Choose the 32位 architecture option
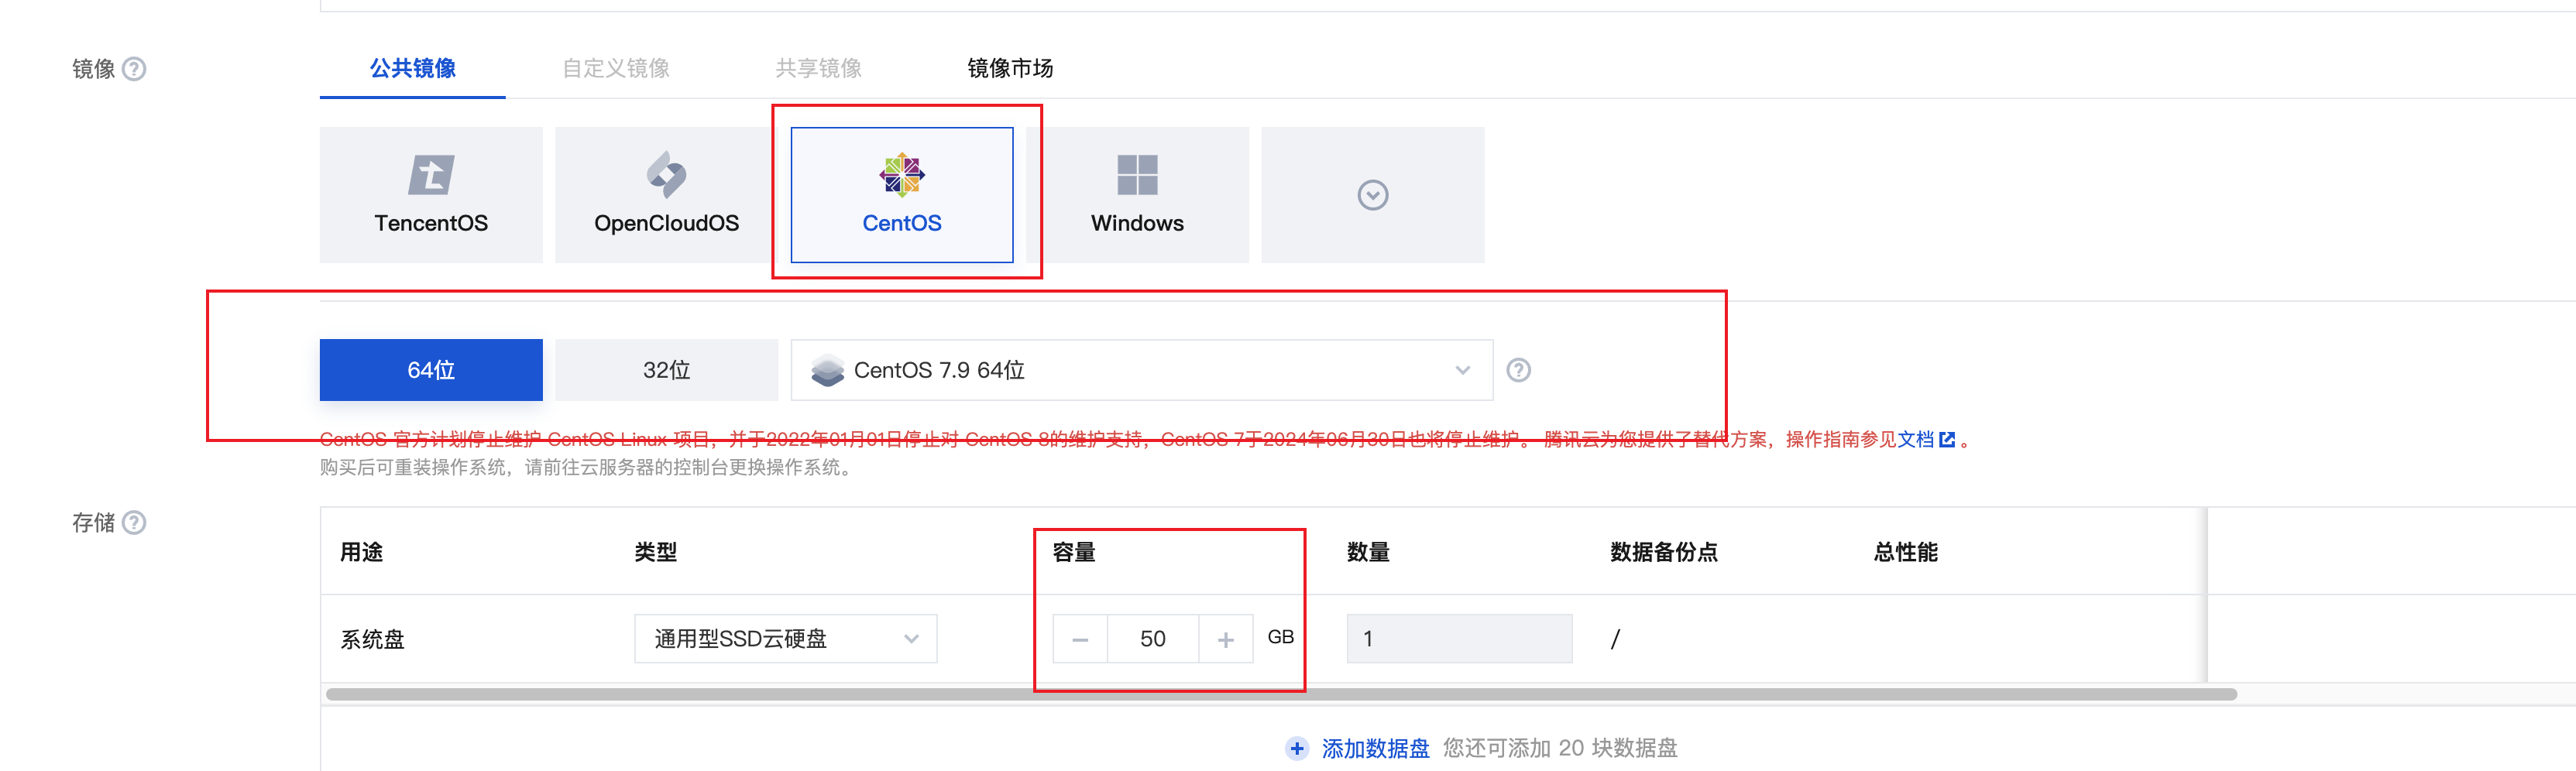The height and width of the screenshot is (771, 2576). [x=666, y=370]
